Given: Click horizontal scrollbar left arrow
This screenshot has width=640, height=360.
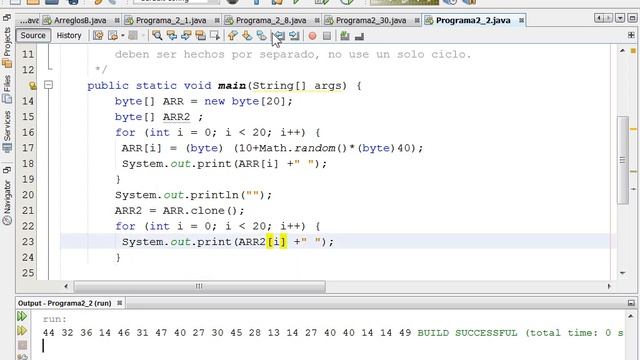Looking at the screenshot, I should [66, 286].
